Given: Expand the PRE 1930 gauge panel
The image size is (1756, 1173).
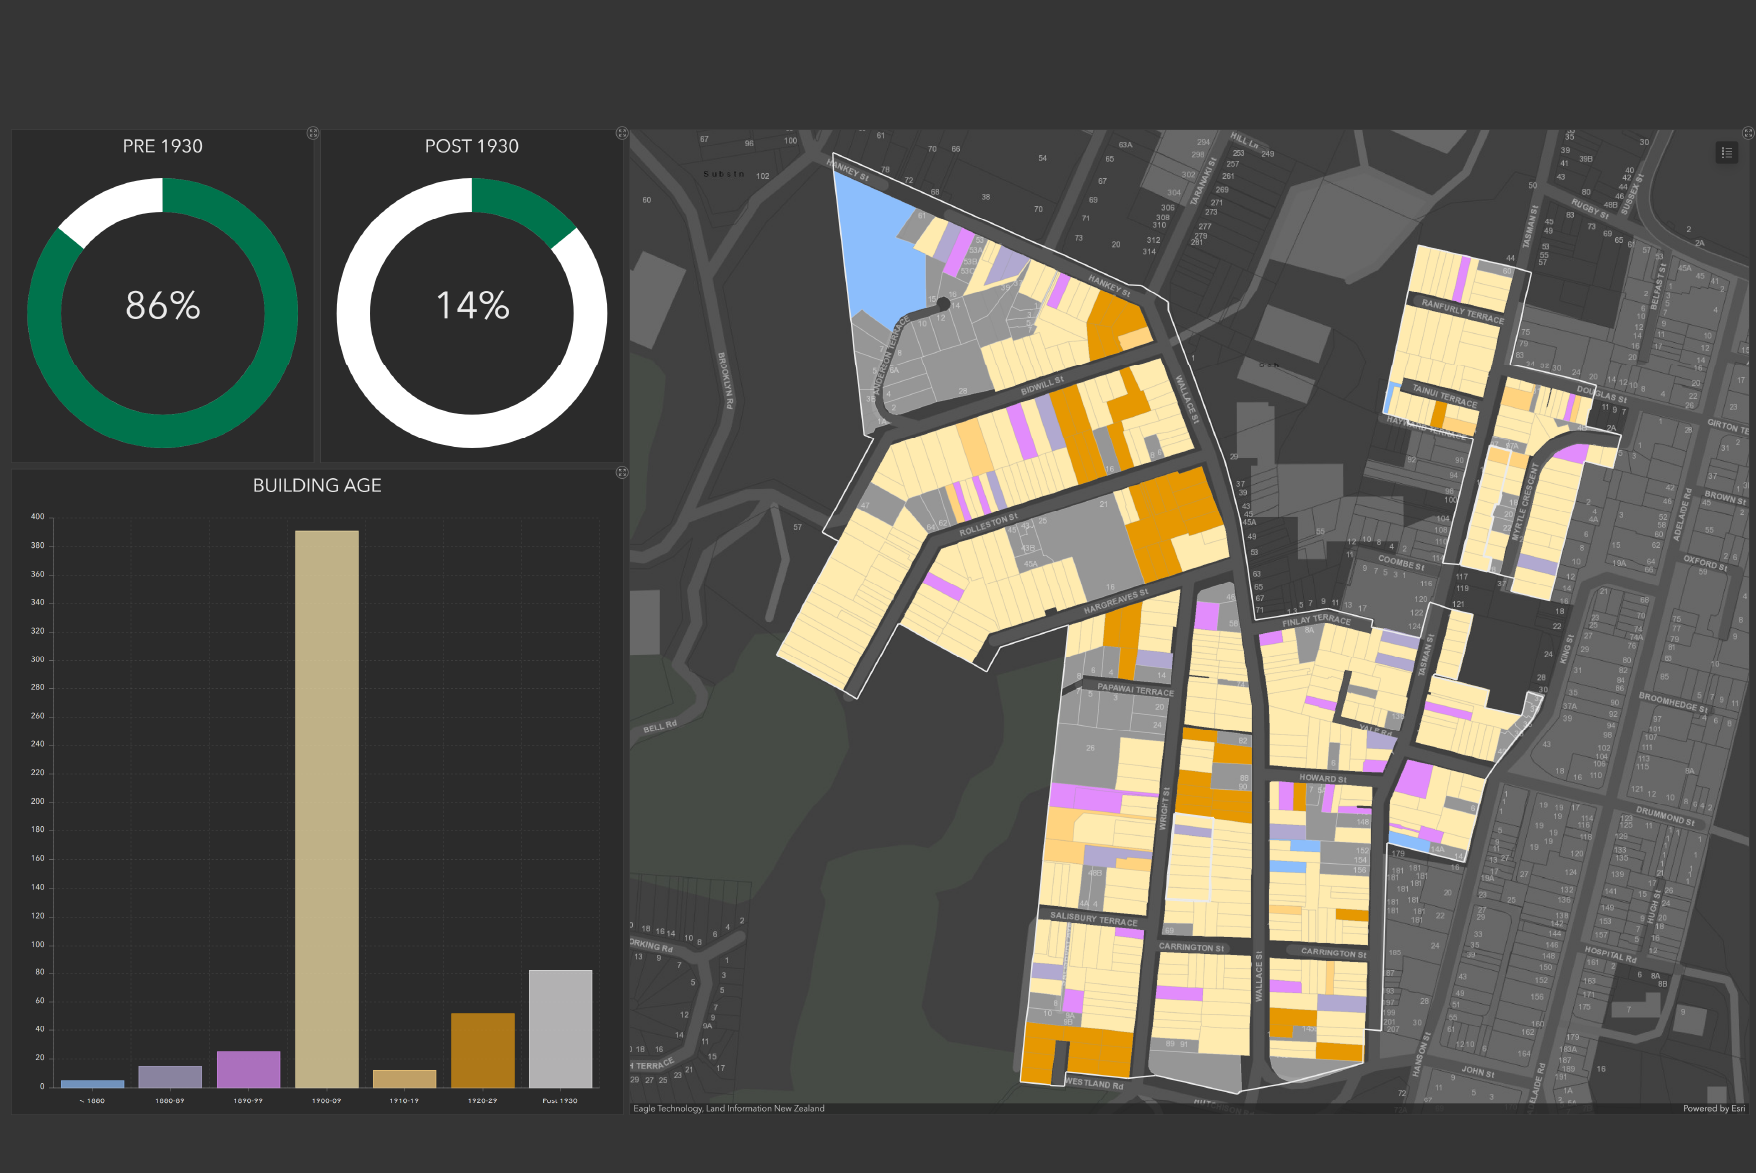Looking at the screenshot, I should pos(313,133).
